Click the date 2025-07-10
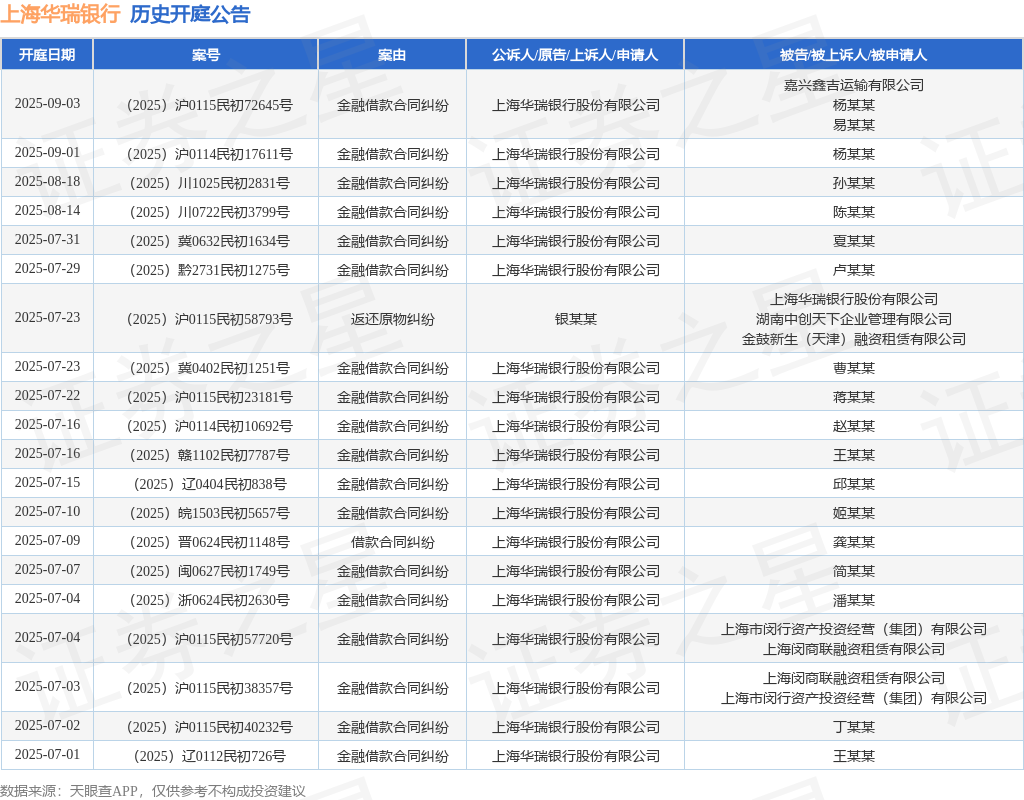 point(47,511)
